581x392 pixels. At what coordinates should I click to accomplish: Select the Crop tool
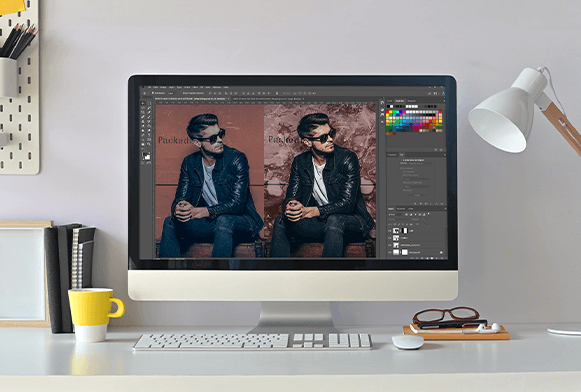(x=143, y=112)
